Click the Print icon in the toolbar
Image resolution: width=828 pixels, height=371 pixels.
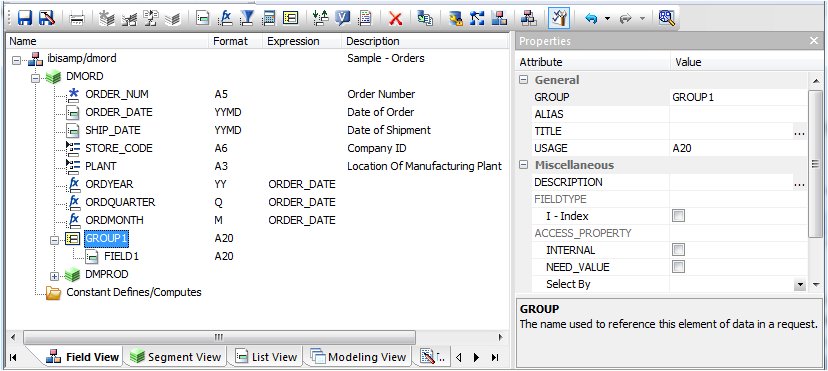pyautogui.click(x=77, y=19)
